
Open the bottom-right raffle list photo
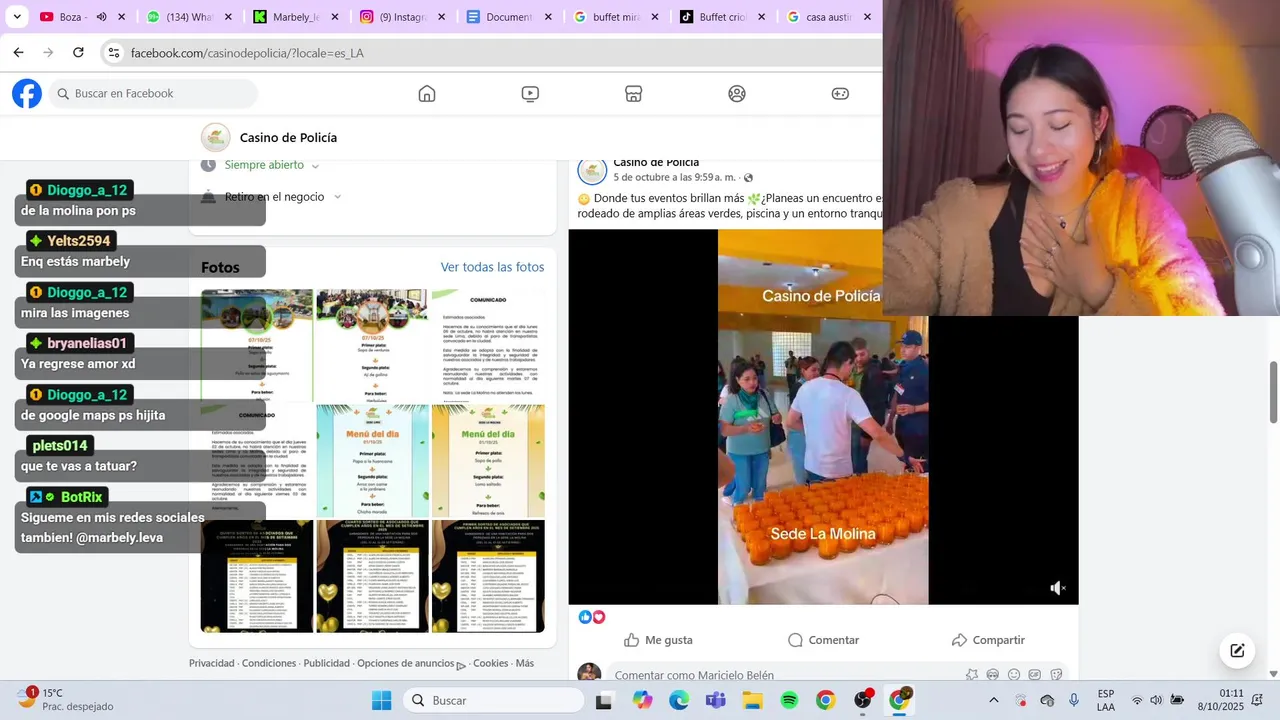click(488, 577)
